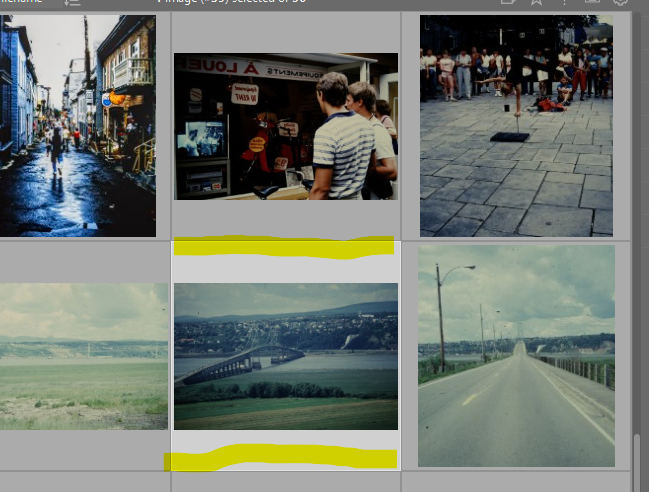Click the empty grid cell below bridge photo
The height and width of the screenshot is (492, 649).
click(285, 482)
